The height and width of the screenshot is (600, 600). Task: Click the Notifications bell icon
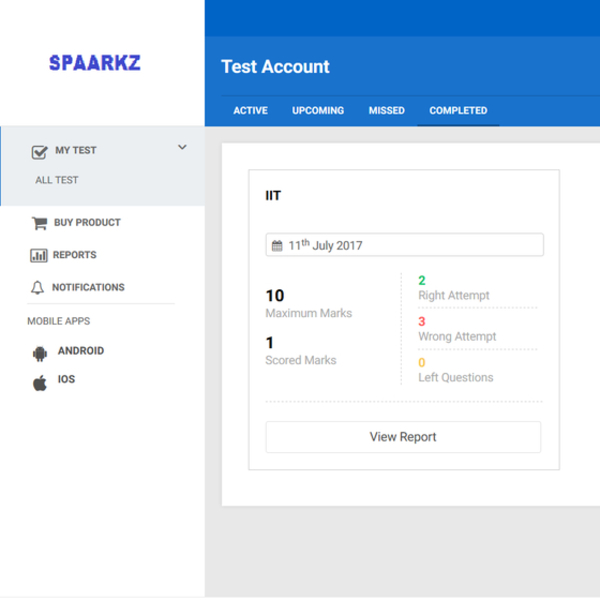[38, 288]
